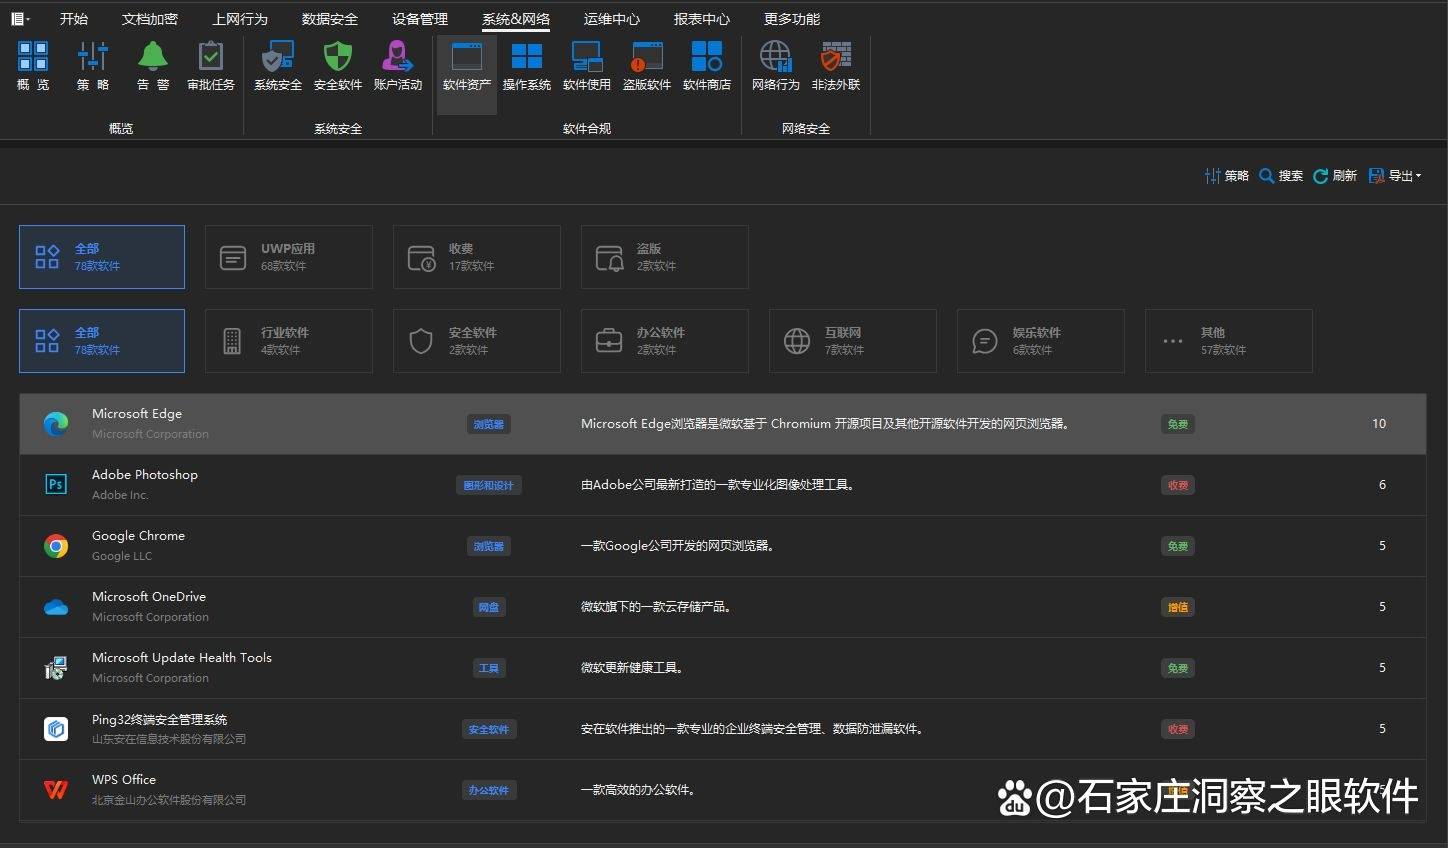Click the Adobe Photoshop Ps icon

coord(56,485)
